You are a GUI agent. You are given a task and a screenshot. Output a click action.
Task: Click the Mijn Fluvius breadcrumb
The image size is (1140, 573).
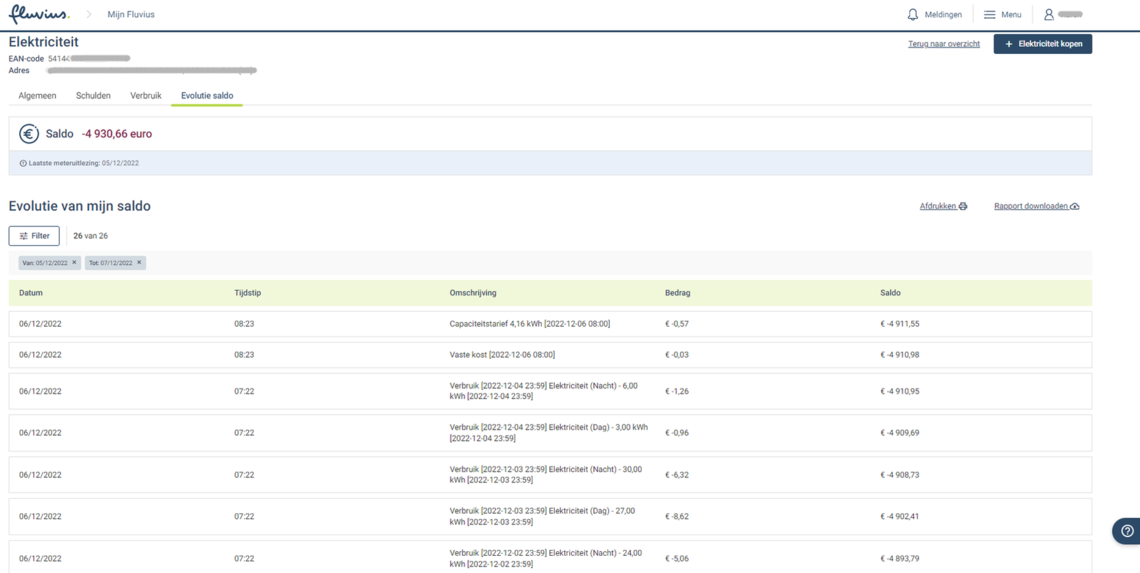pos(131,15)
